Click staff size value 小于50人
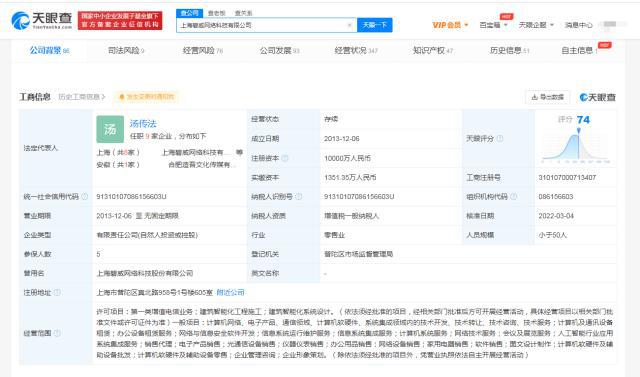This screenshot has height=377, width=640. (552, 235)
